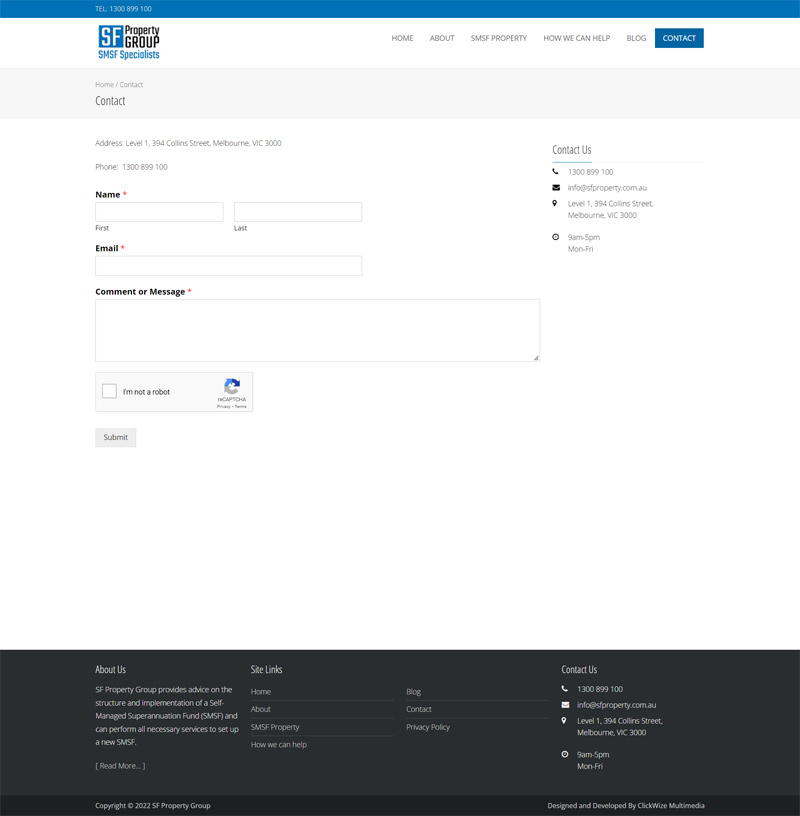Click the footer phone icon
800x816 pixels.
(x=565, y=688)
